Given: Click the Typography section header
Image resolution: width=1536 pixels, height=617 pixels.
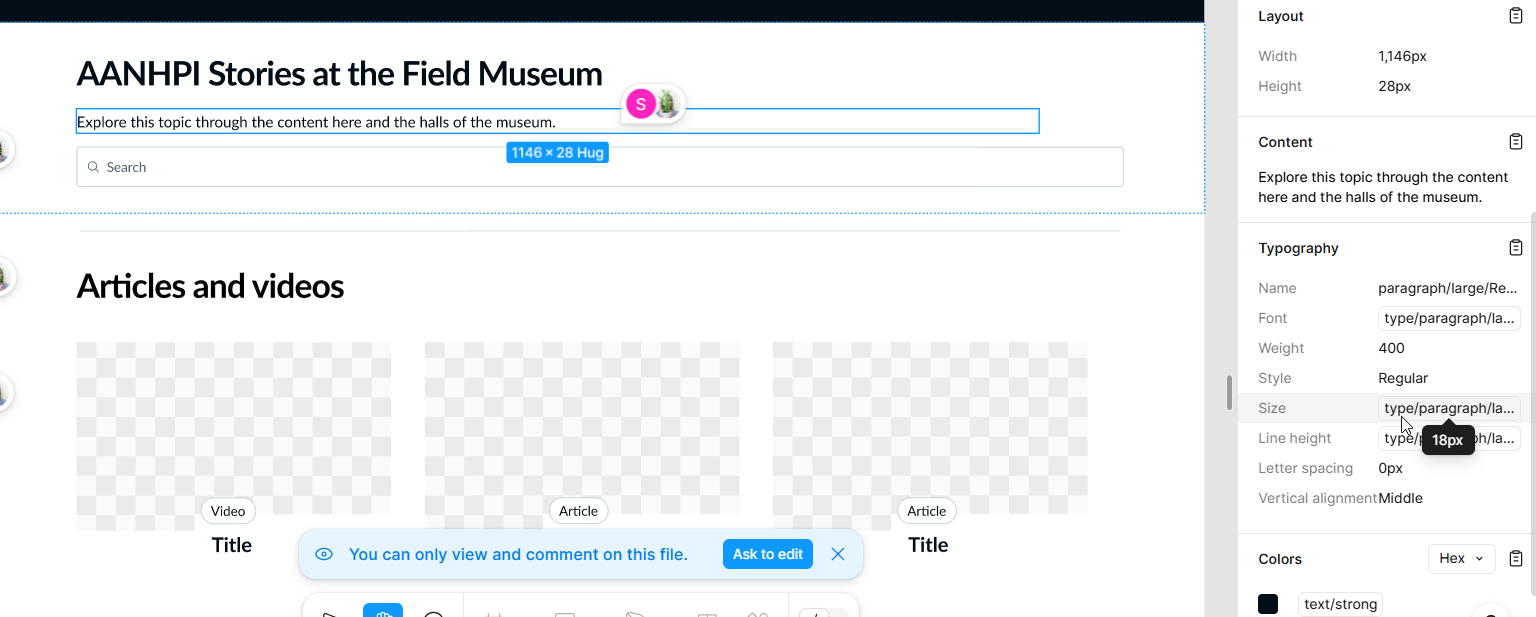Looking at the screenshot, I should [x=1298, y=248].
